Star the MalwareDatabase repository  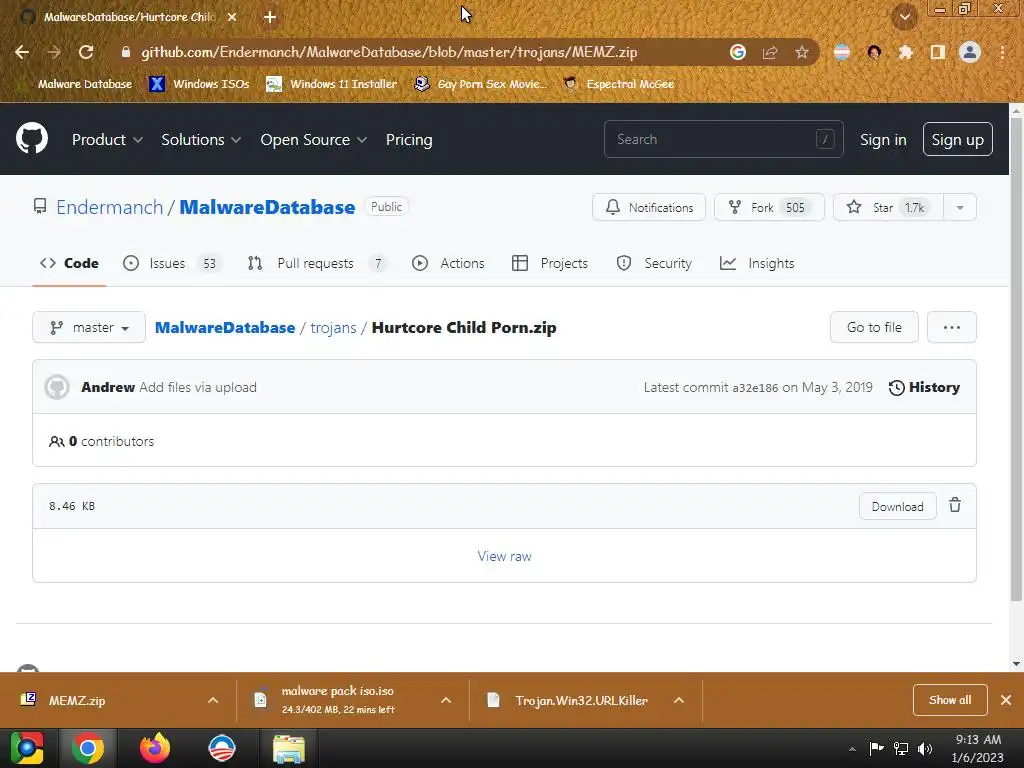tap(888, 207)
